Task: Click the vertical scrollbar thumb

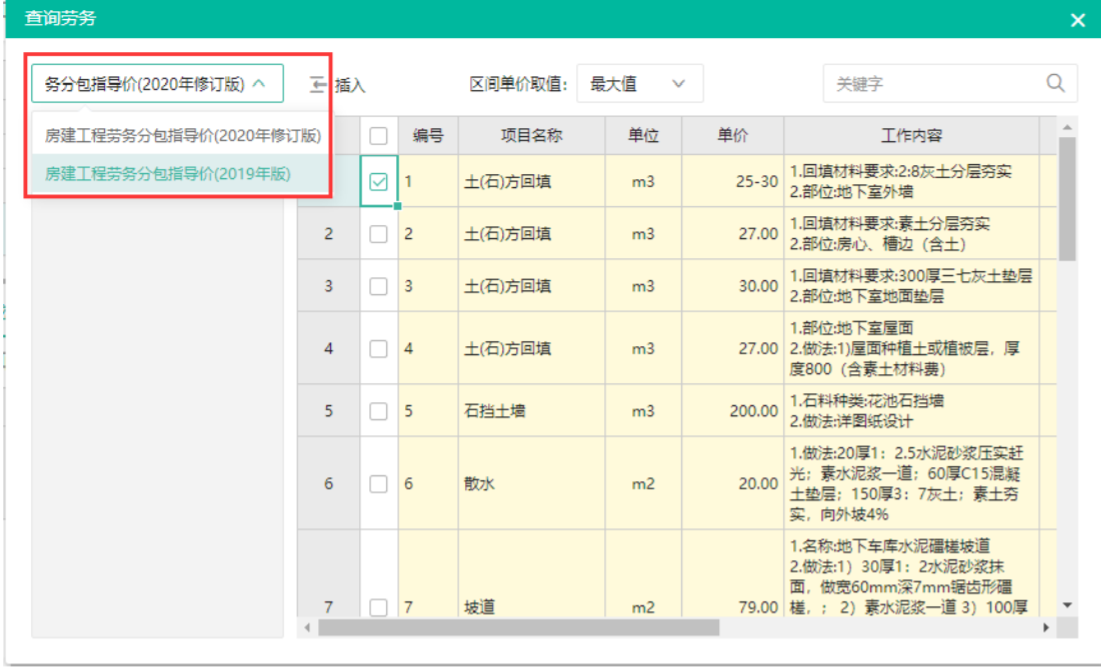Action: [x=1067, y=199]
